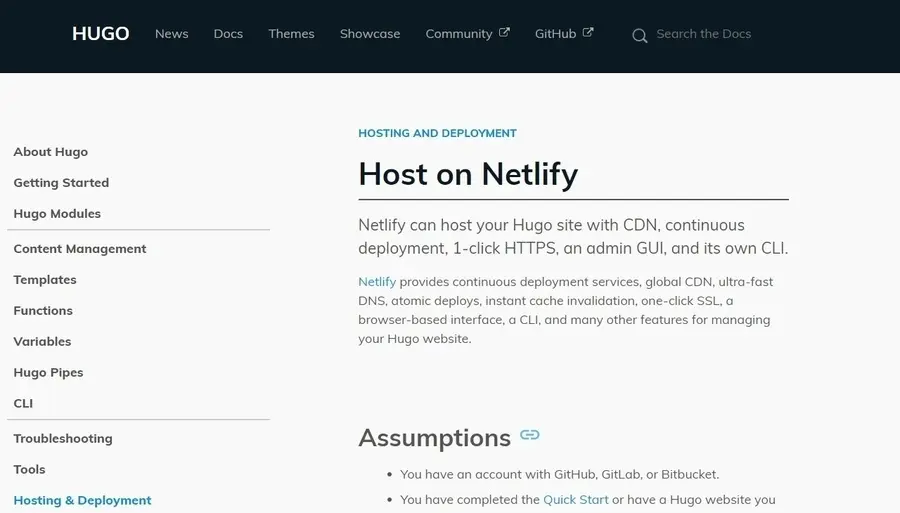Screen dimensions: 900x513
Task: Click external link icon beside GitHub
Action: [x=588, y=32]
